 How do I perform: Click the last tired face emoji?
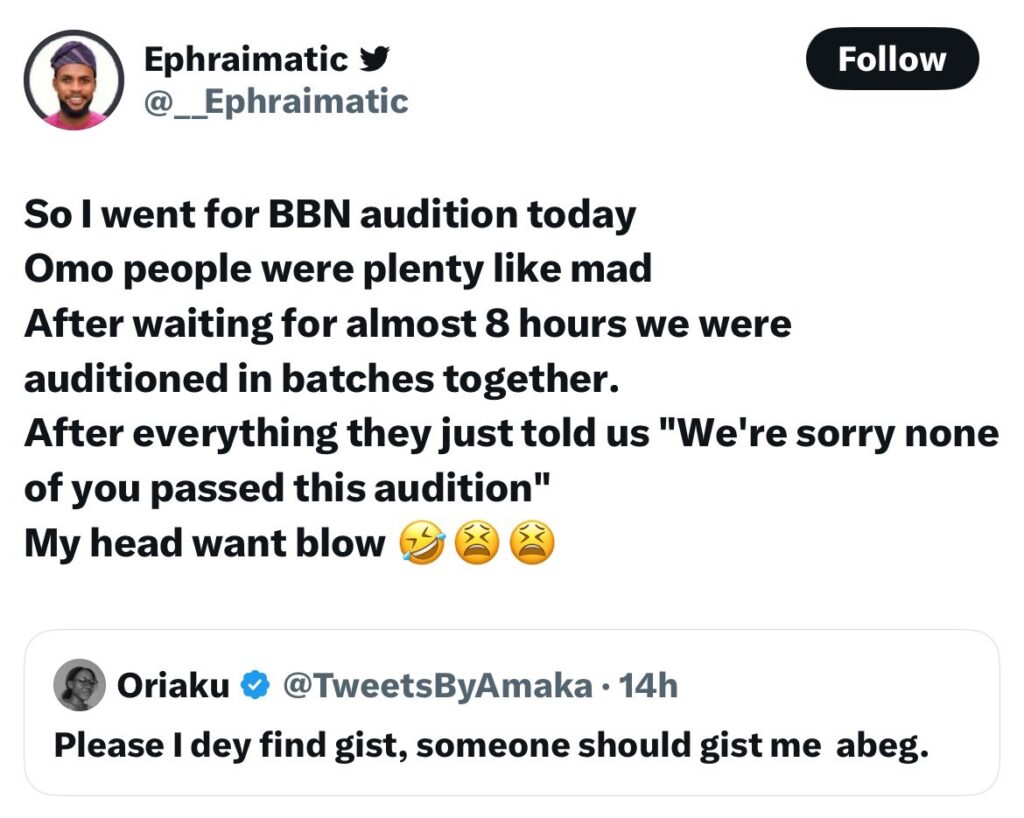(532, 543)
